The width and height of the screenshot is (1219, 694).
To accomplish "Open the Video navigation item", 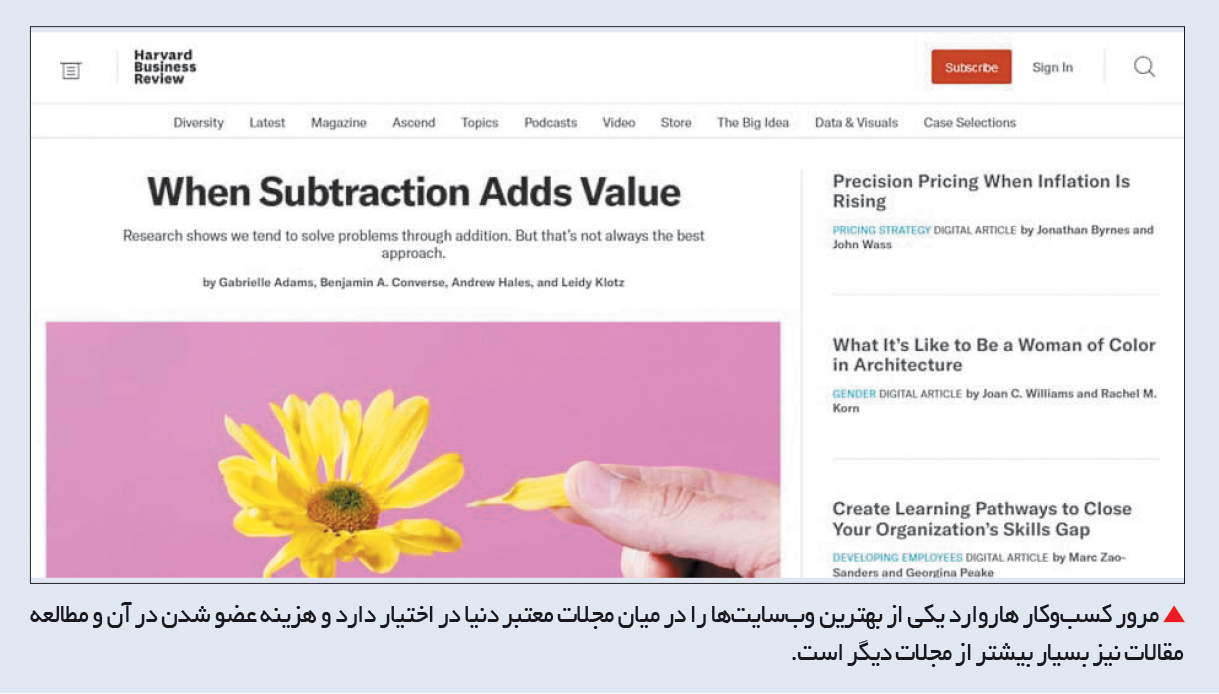I will pos(618,123).
